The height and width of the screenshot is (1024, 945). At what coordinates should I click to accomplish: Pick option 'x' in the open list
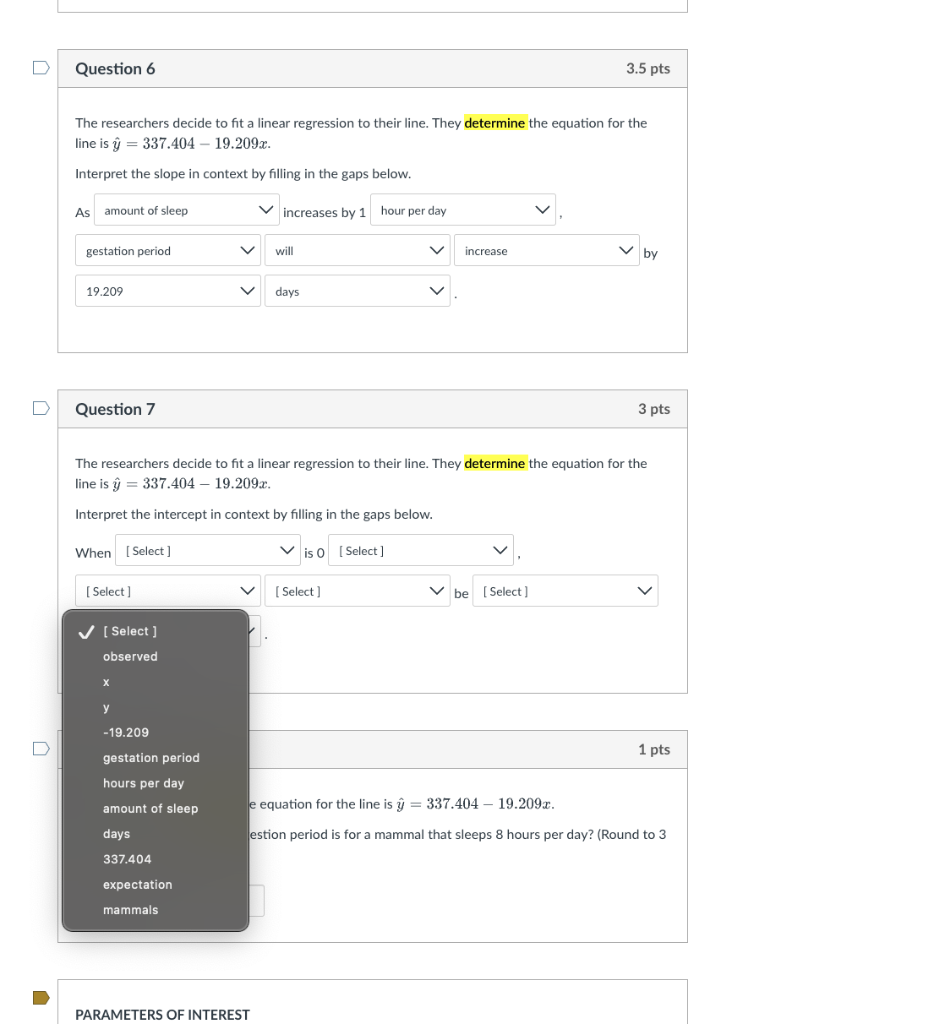pyautogui.click(x=155, y=682)
